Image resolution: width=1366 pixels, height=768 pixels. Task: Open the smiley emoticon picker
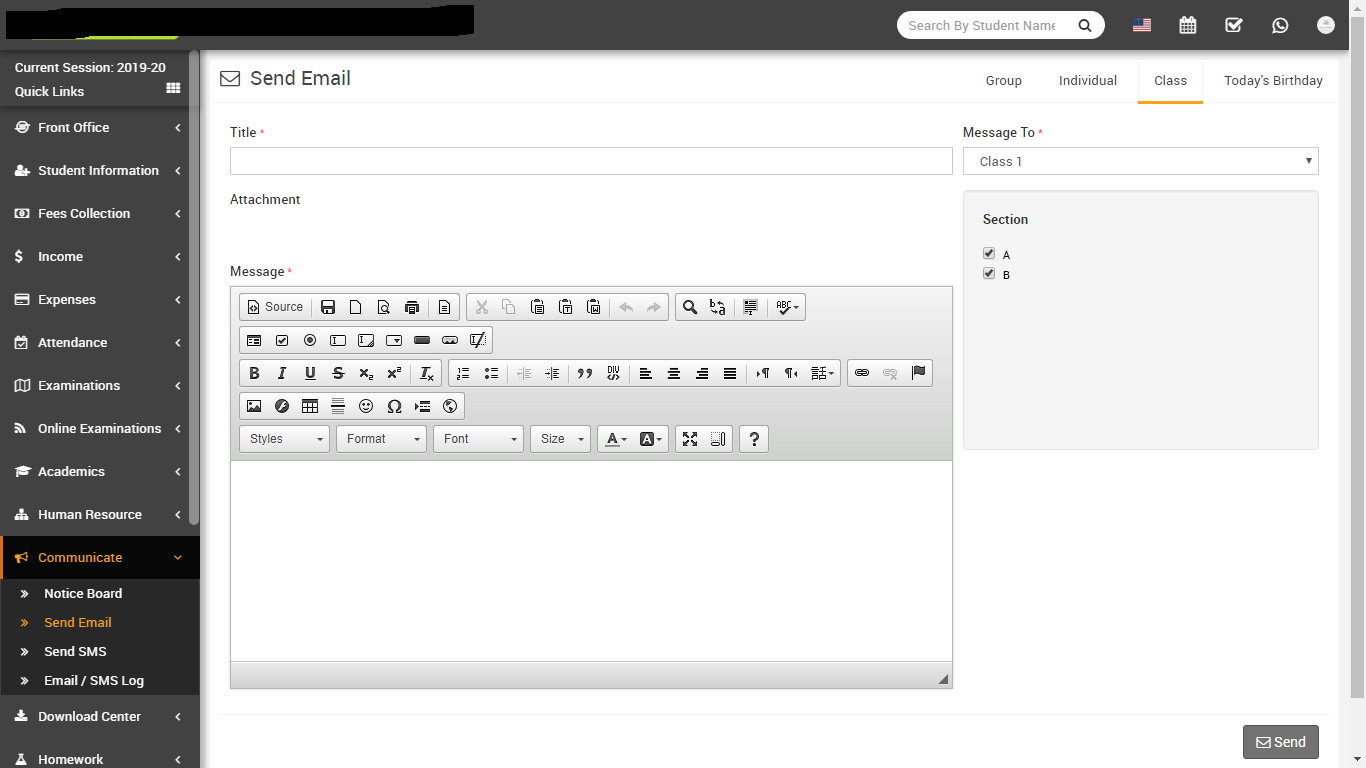click(366, 406)
